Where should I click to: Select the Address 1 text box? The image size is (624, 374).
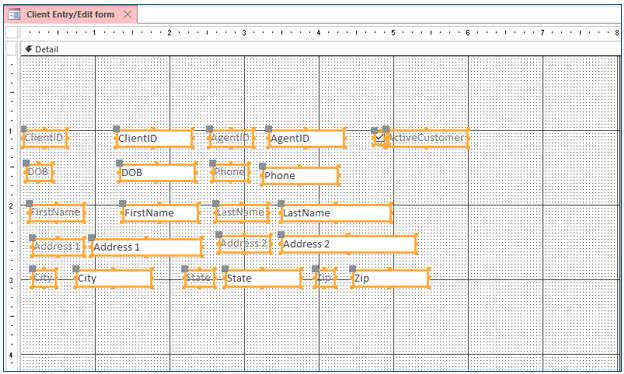146,247
